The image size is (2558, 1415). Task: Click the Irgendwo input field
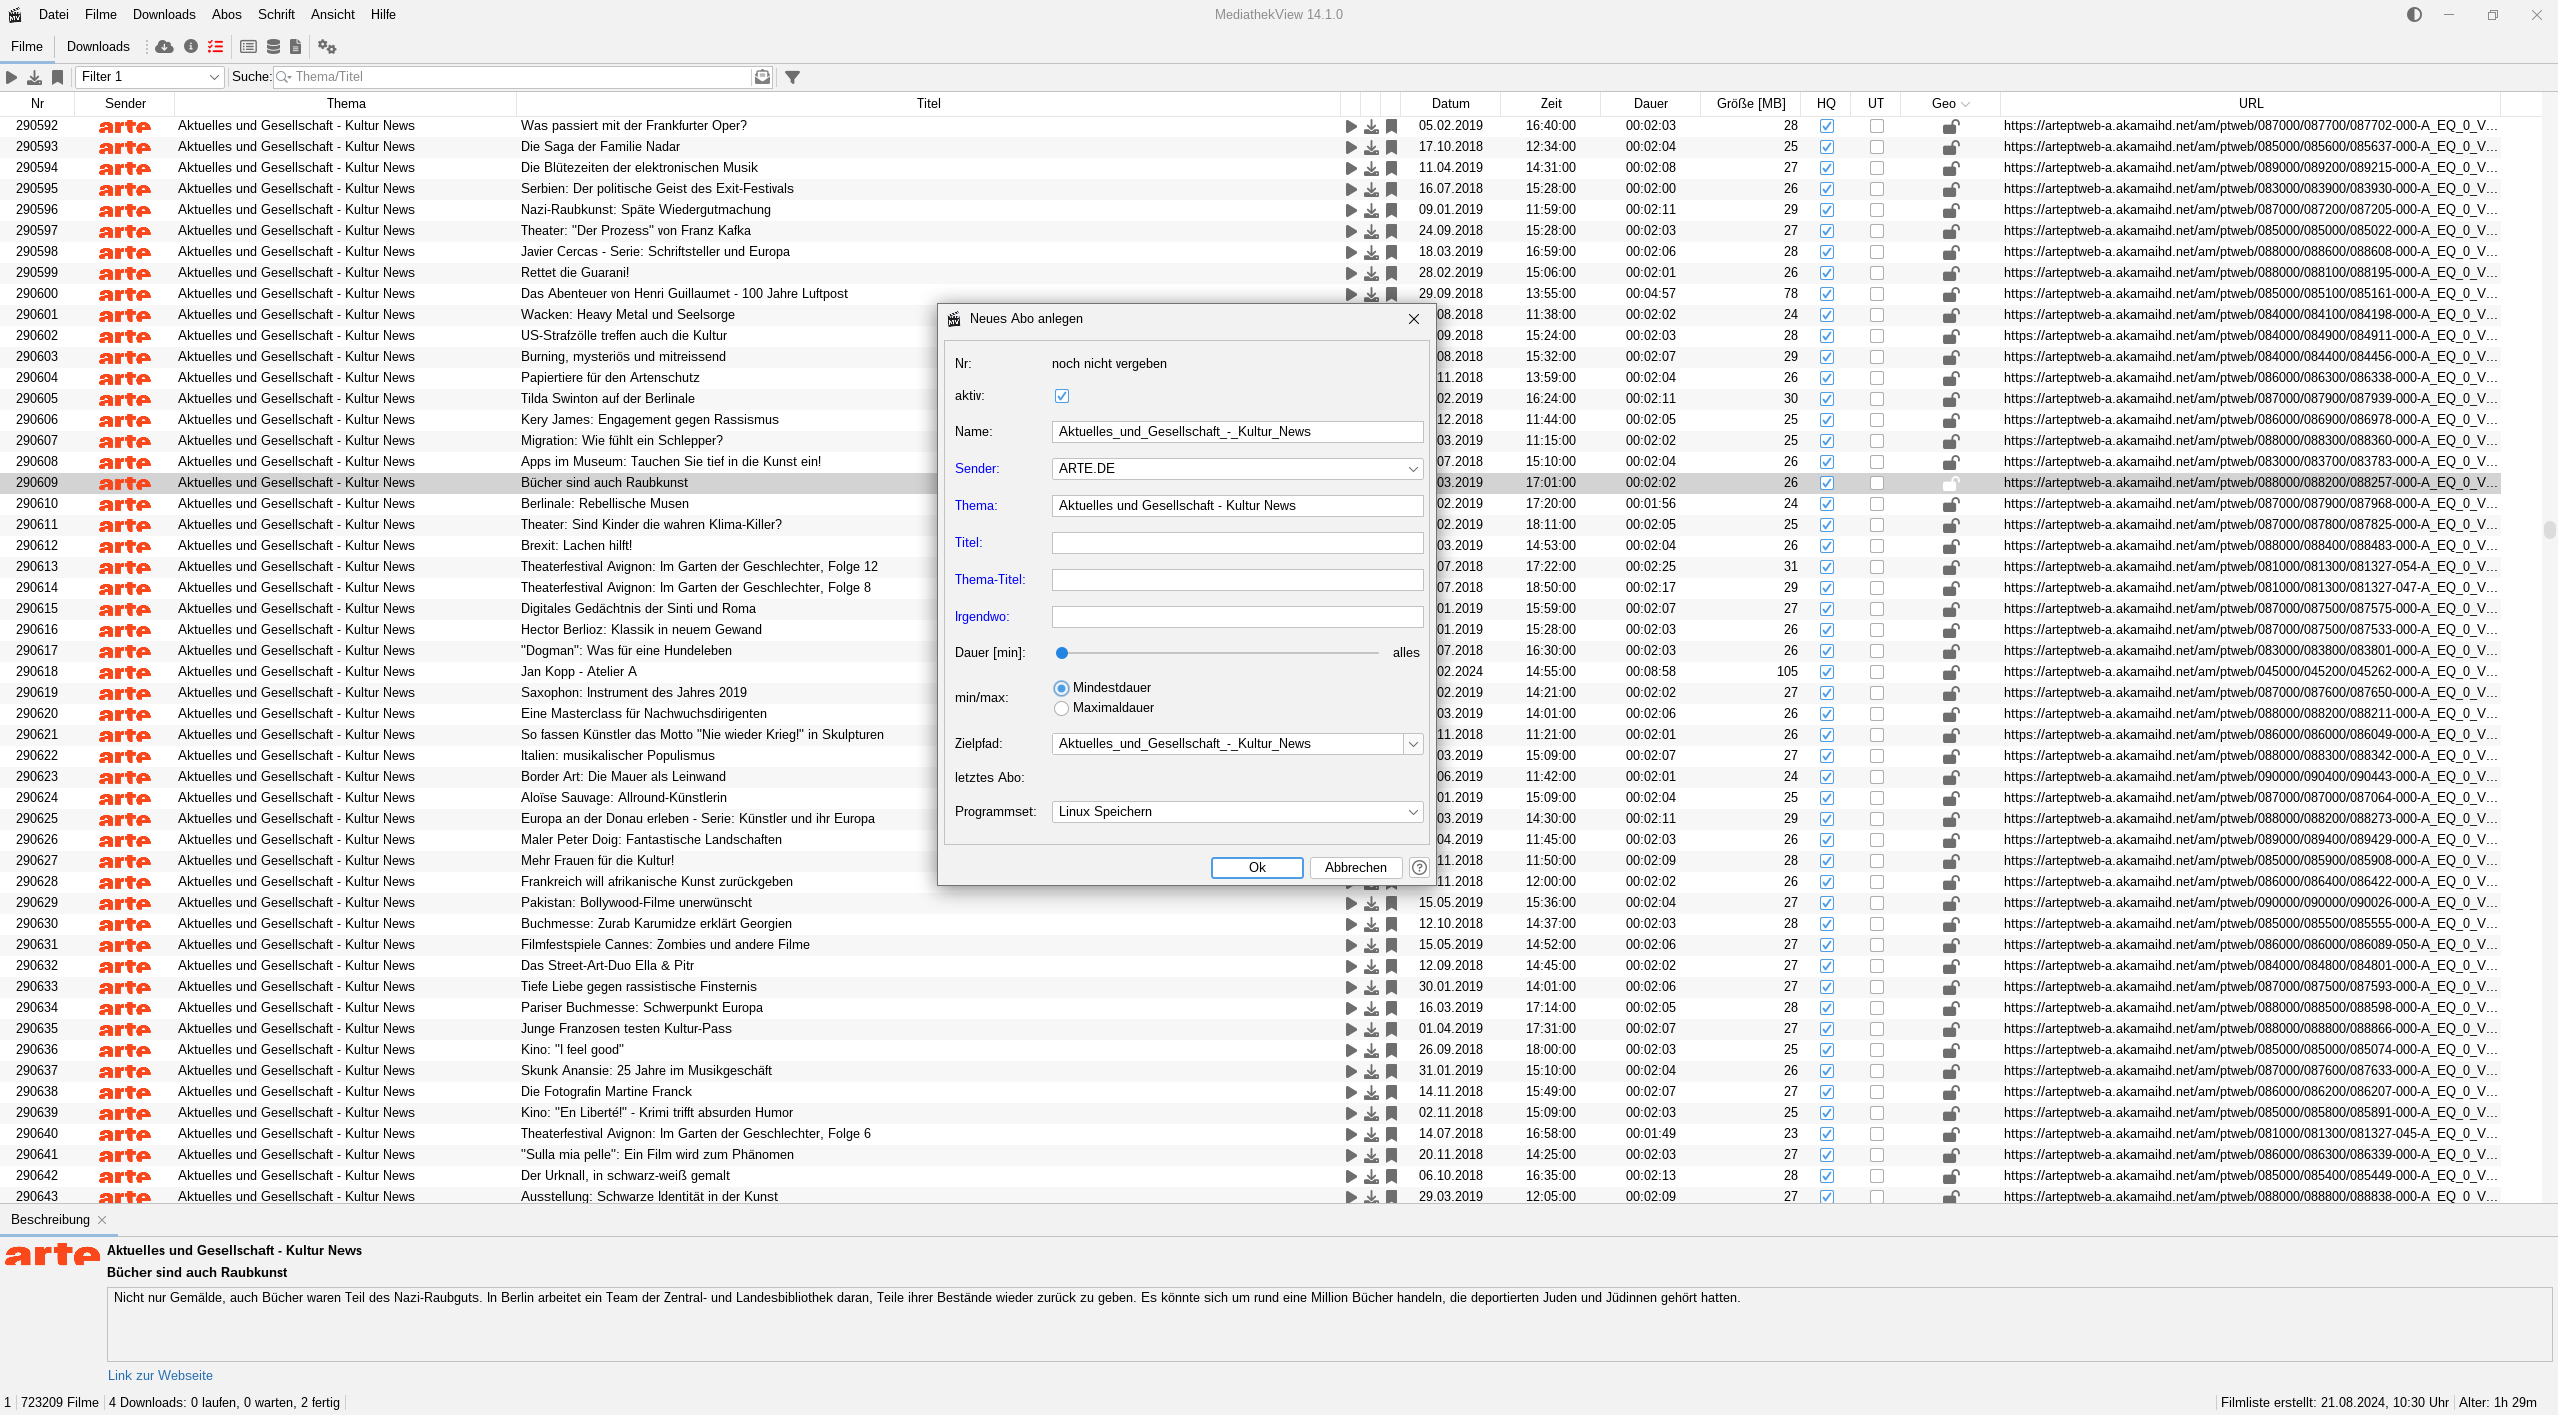tap(1237, 617)
